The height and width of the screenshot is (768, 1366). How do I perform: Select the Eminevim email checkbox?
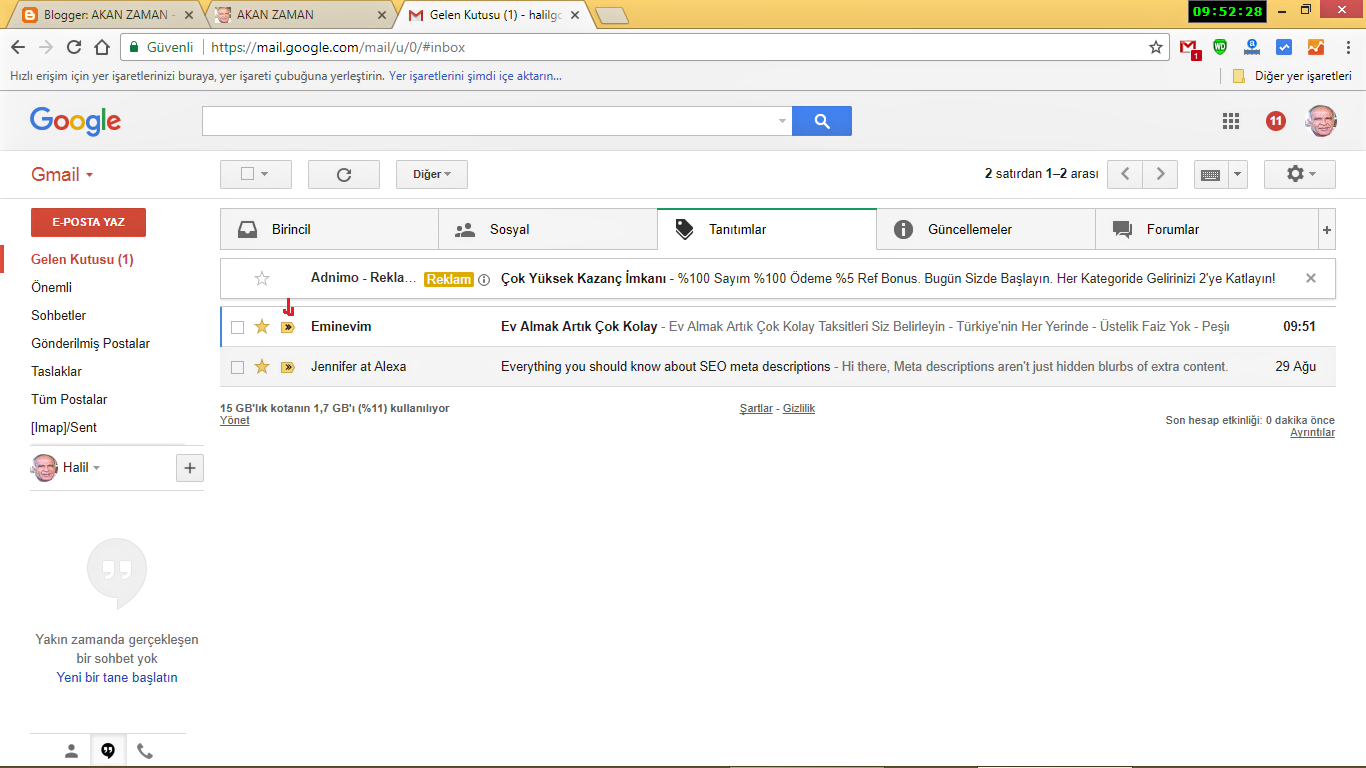tap(237, 327)
